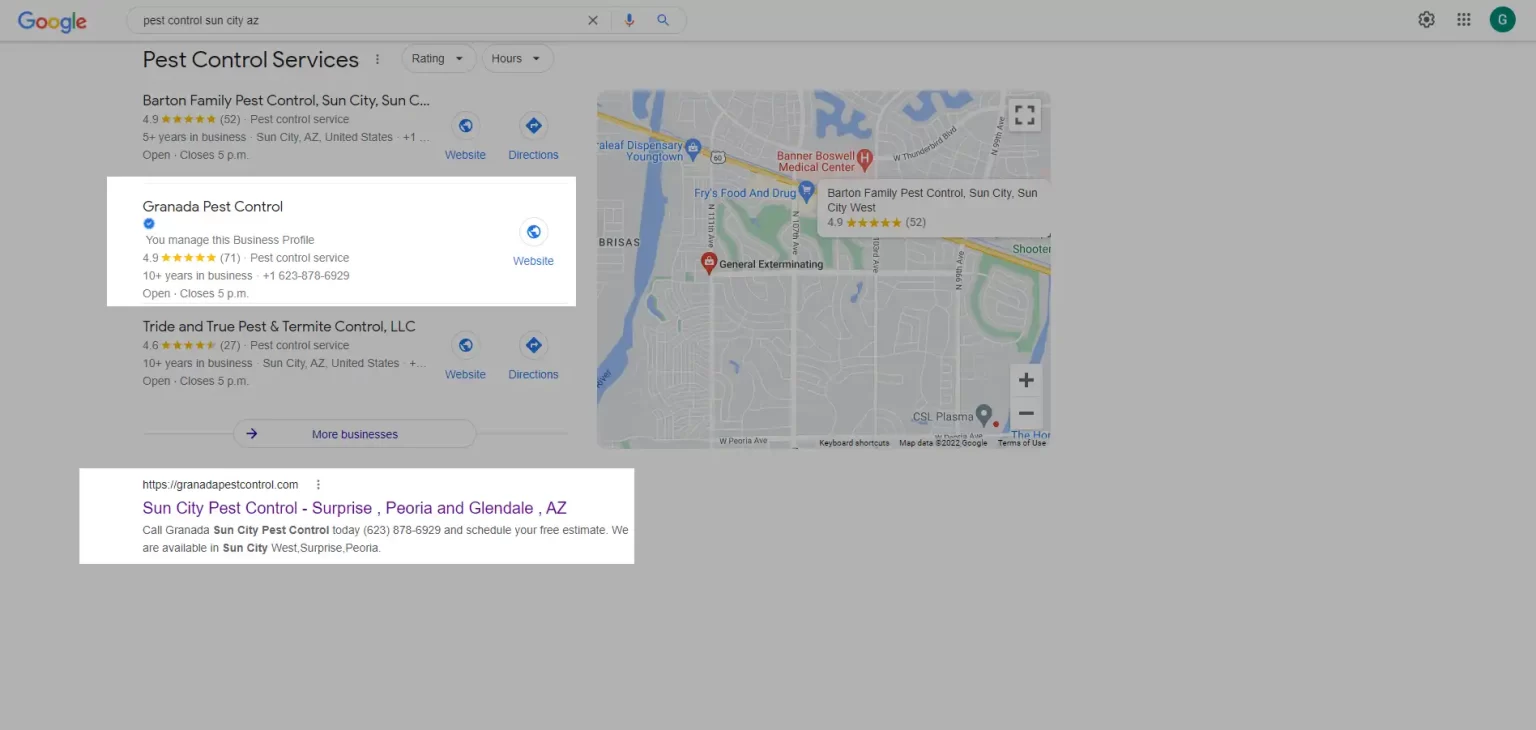Open Tride and True website icon
1536x730 pixels.
point(465,346)
